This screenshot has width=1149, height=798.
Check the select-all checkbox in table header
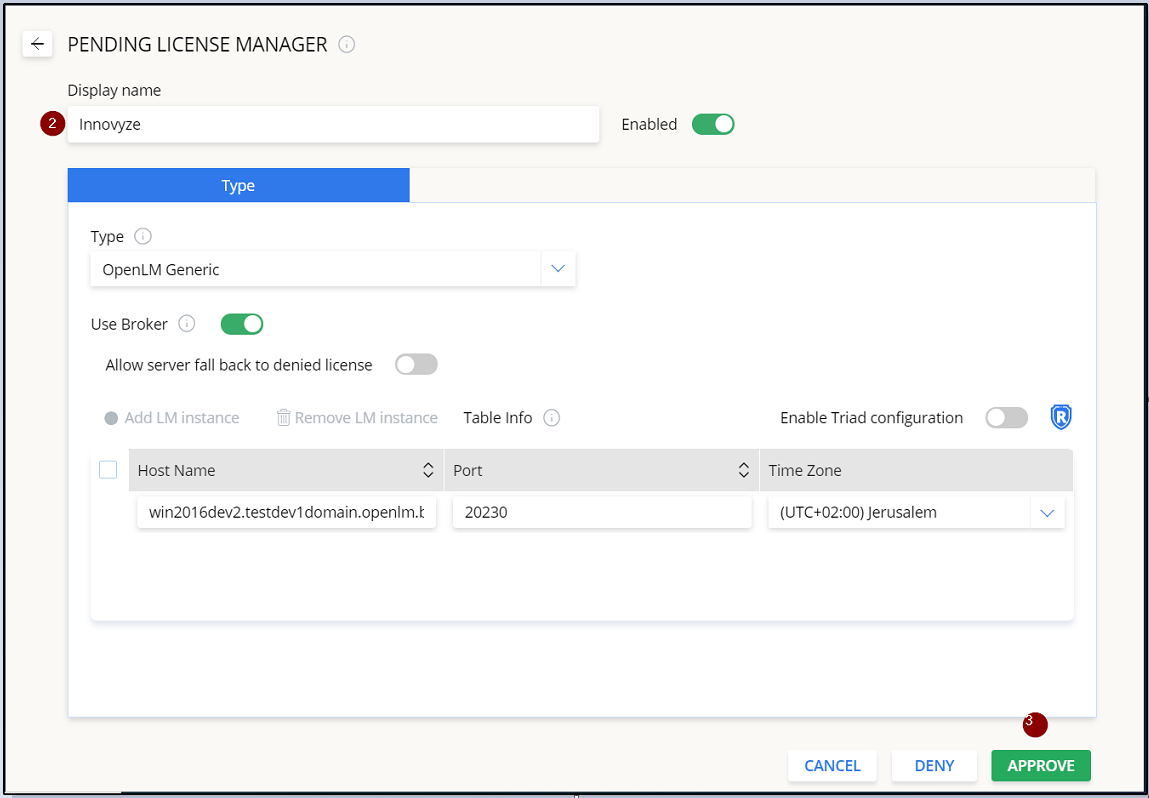108,470
